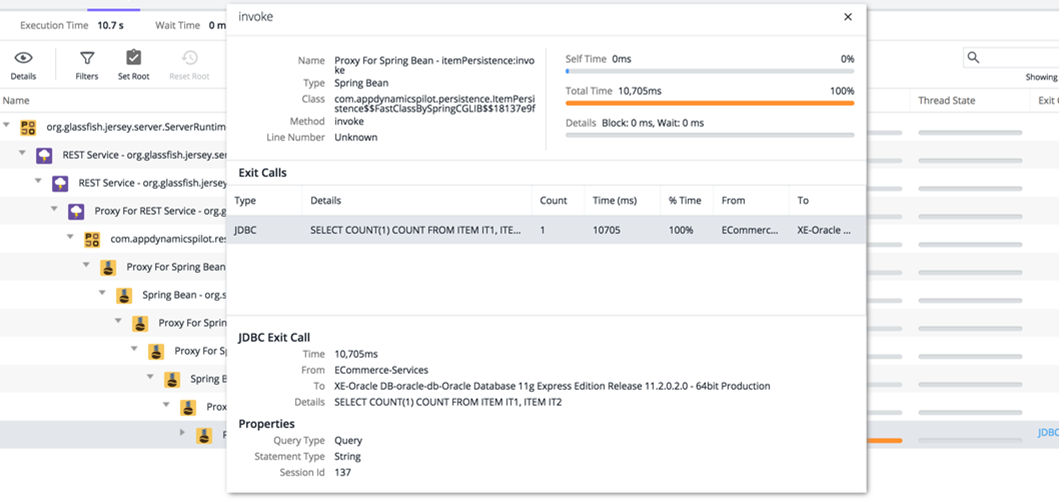Sort exit calls by To column
1059x500 pixels.
pos(802,201)
